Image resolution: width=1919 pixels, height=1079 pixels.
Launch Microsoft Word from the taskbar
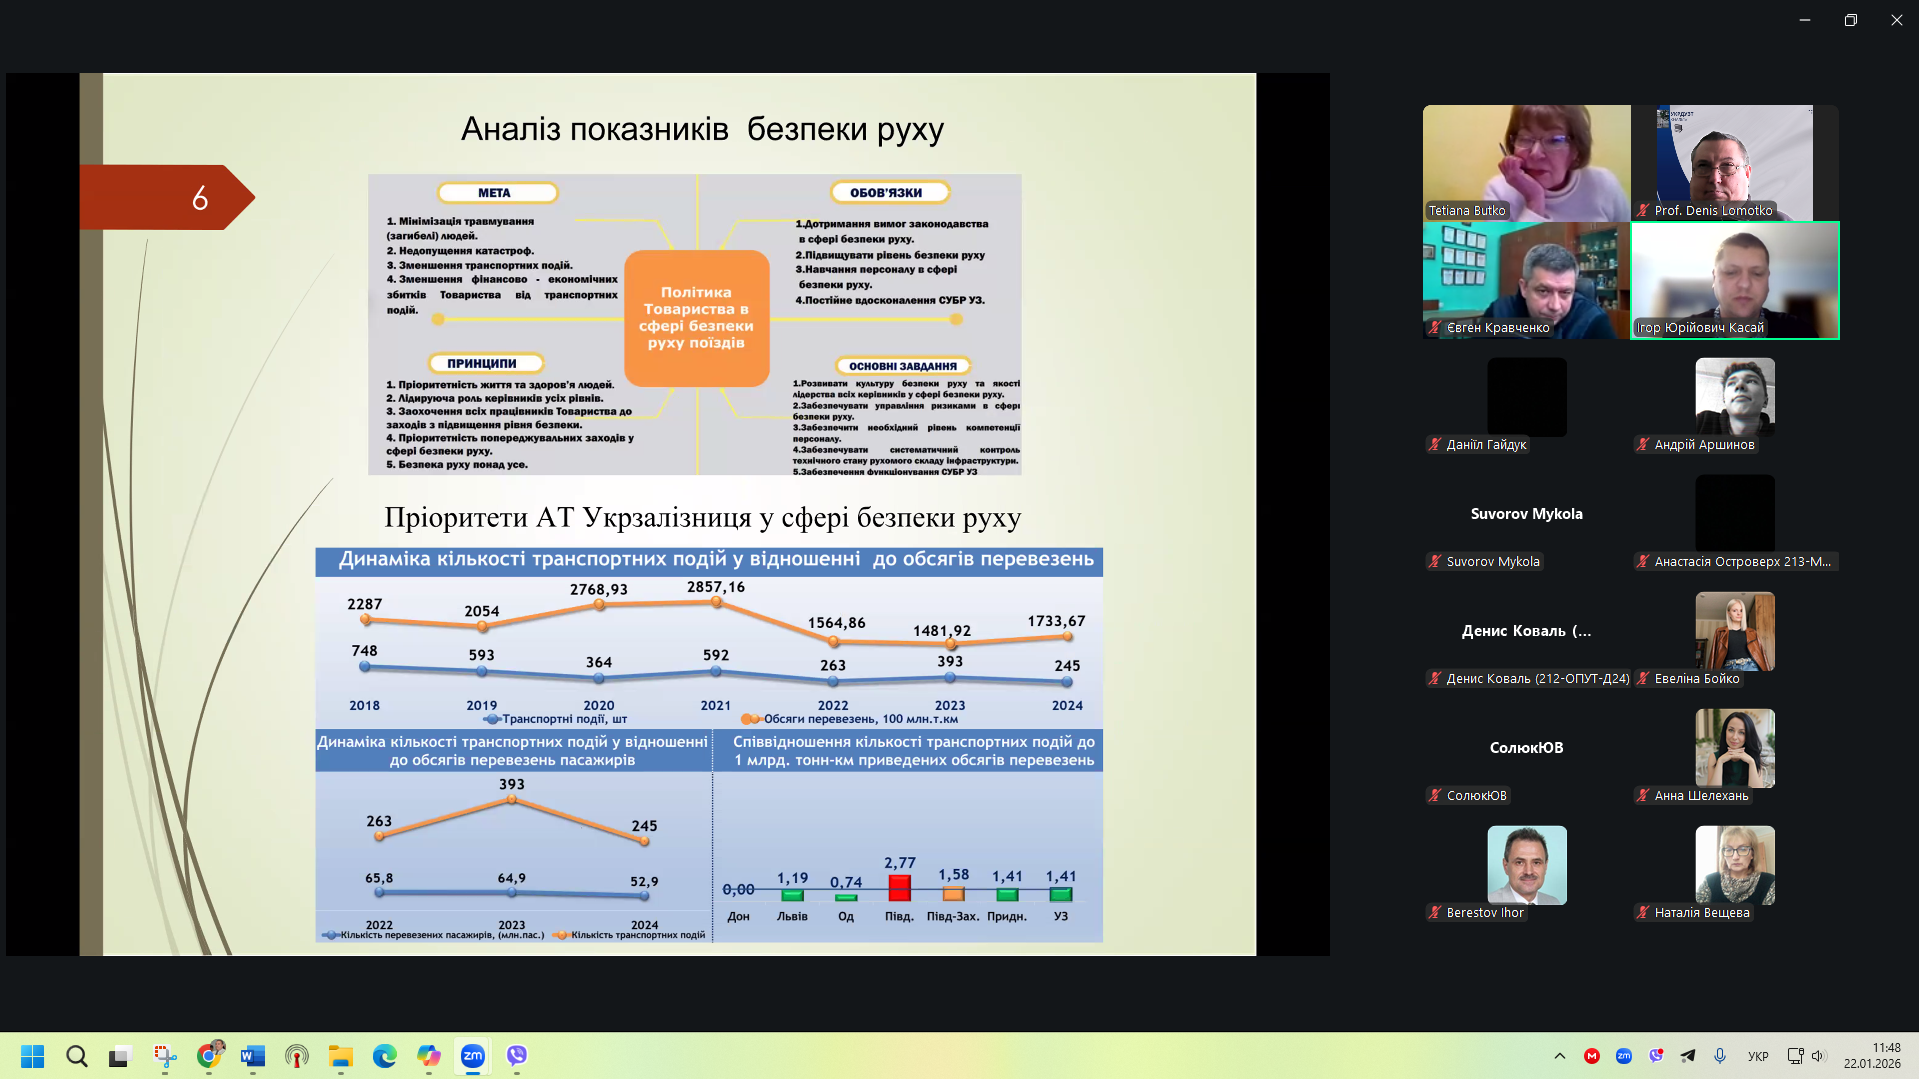point(253,1056)
